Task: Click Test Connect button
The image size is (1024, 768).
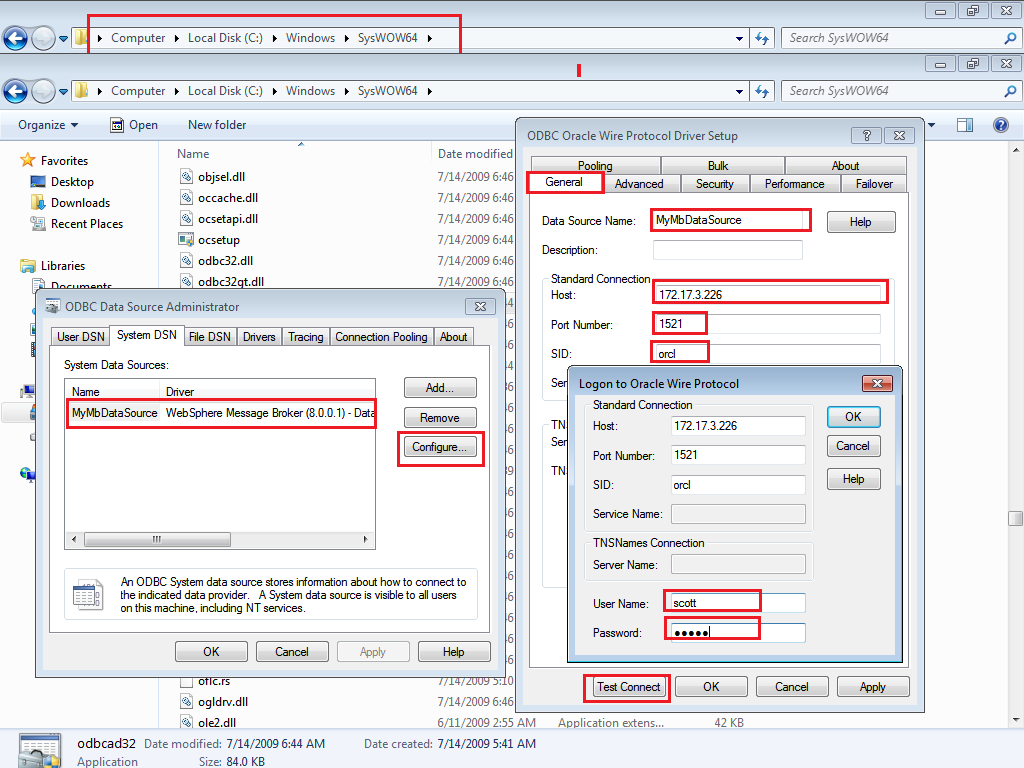Action: (x=628, y=686)
